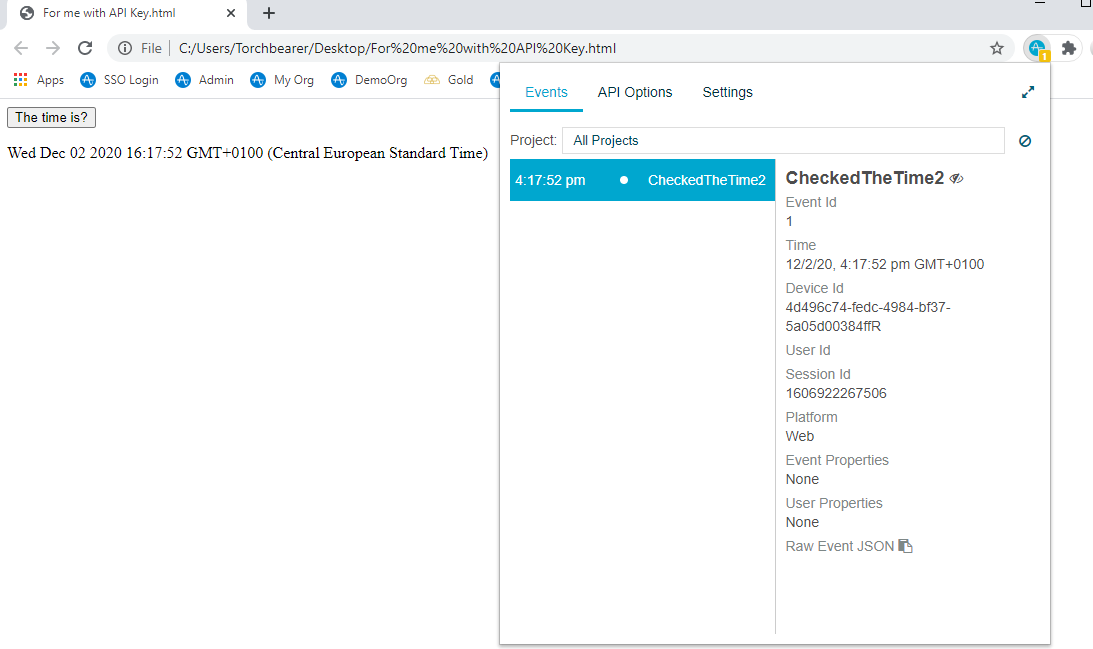Viewport: 1093px width, 649px height.
Task: Click the CheckedTheTime2 detail heading
Action: tap(864, 178)
